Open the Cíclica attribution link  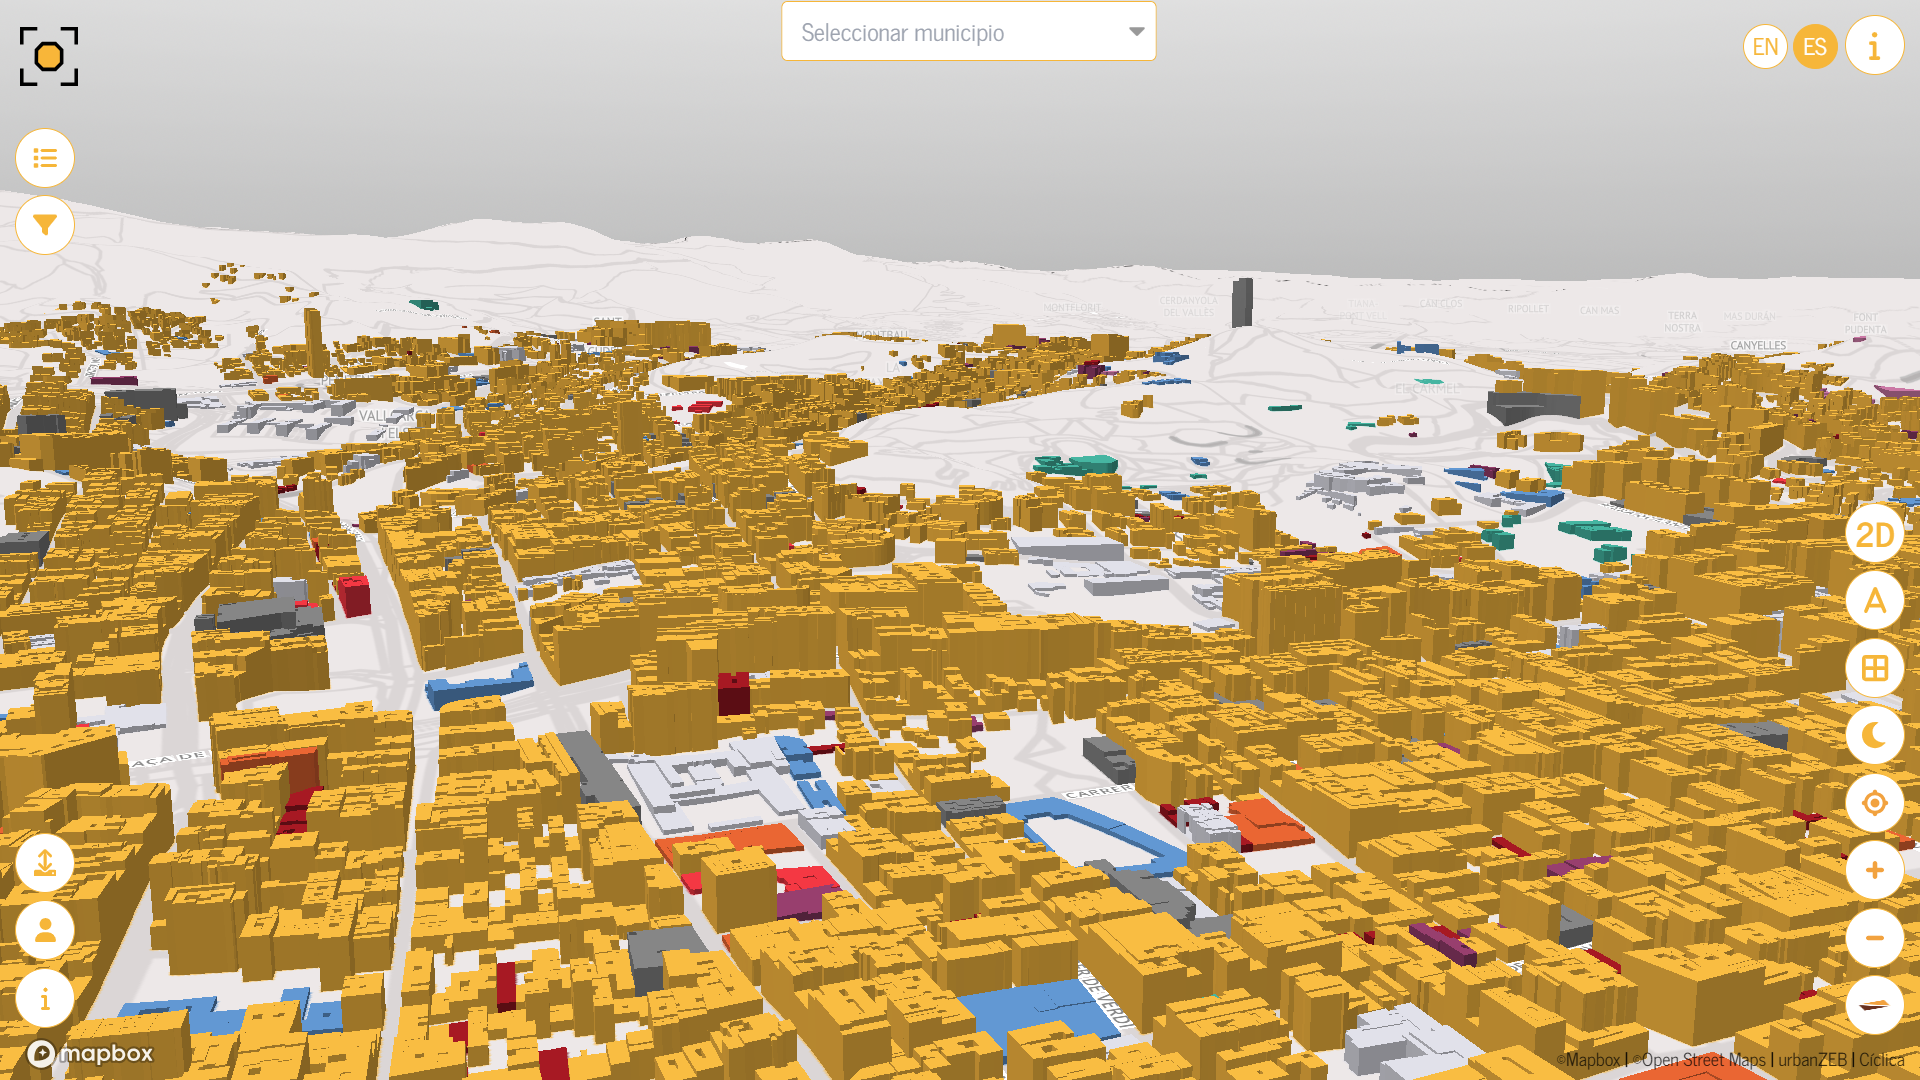pyautogui.click(x=1881, y=1060)
